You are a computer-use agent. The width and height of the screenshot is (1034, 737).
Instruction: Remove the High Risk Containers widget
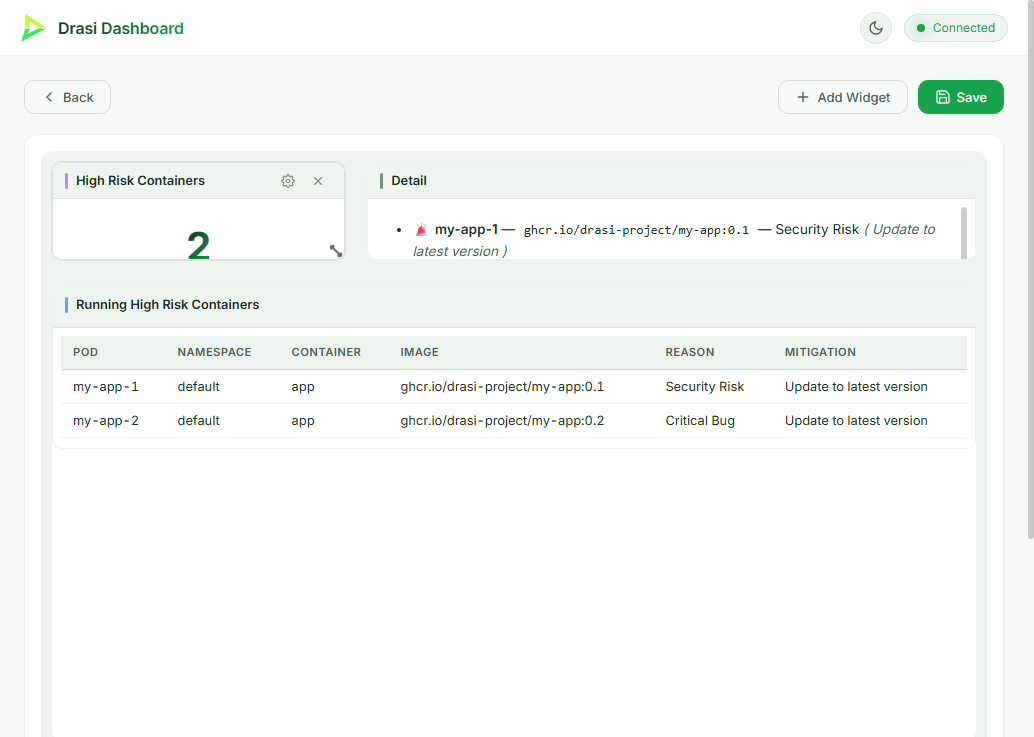(x=318, y=181)
